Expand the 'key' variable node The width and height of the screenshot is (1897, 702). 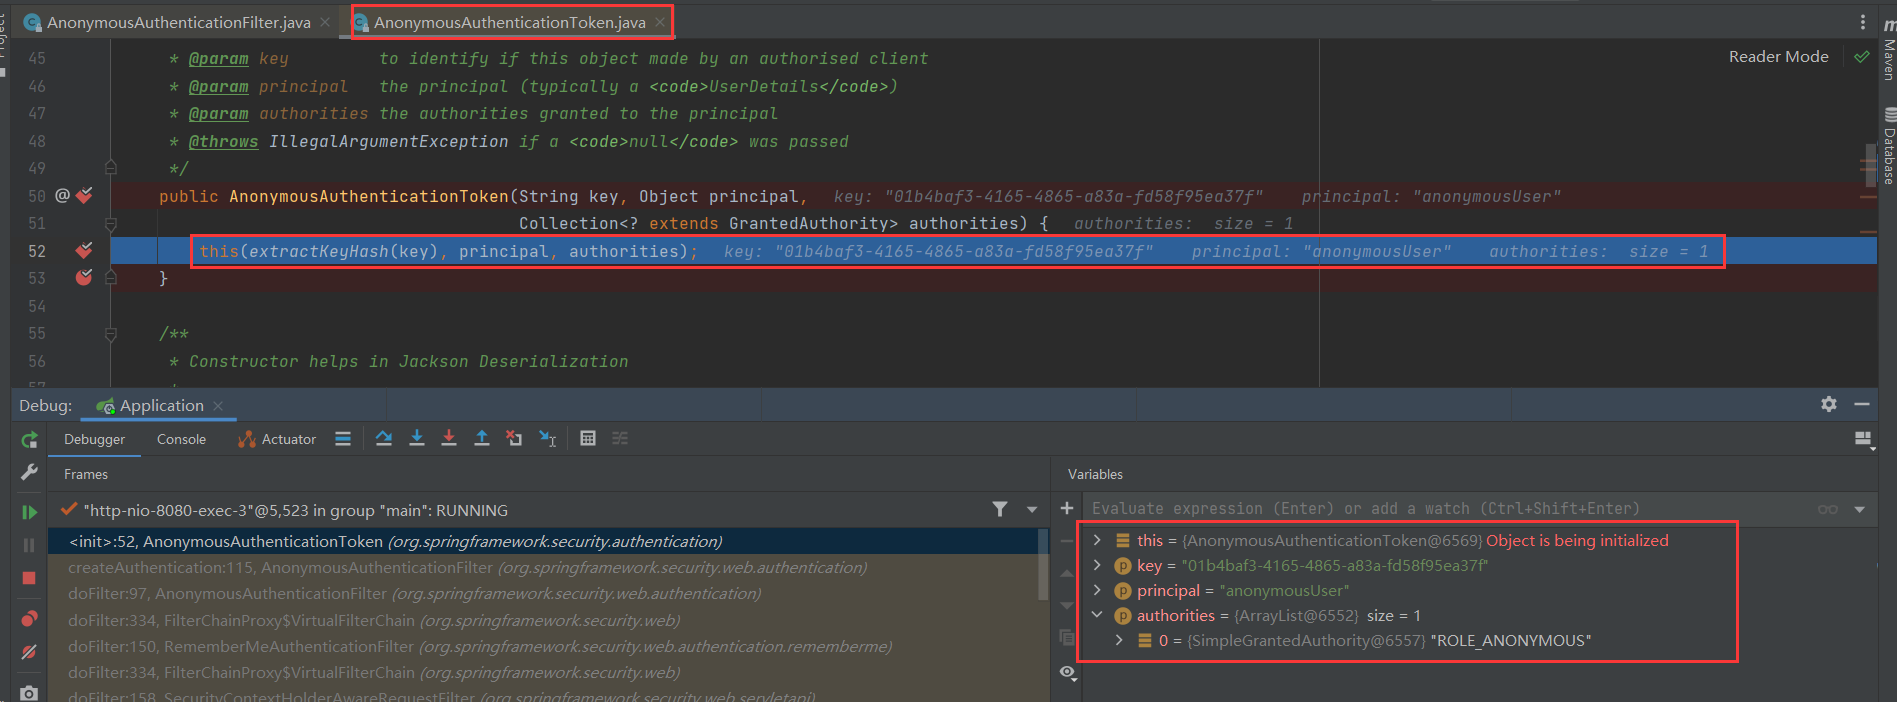1097,565
